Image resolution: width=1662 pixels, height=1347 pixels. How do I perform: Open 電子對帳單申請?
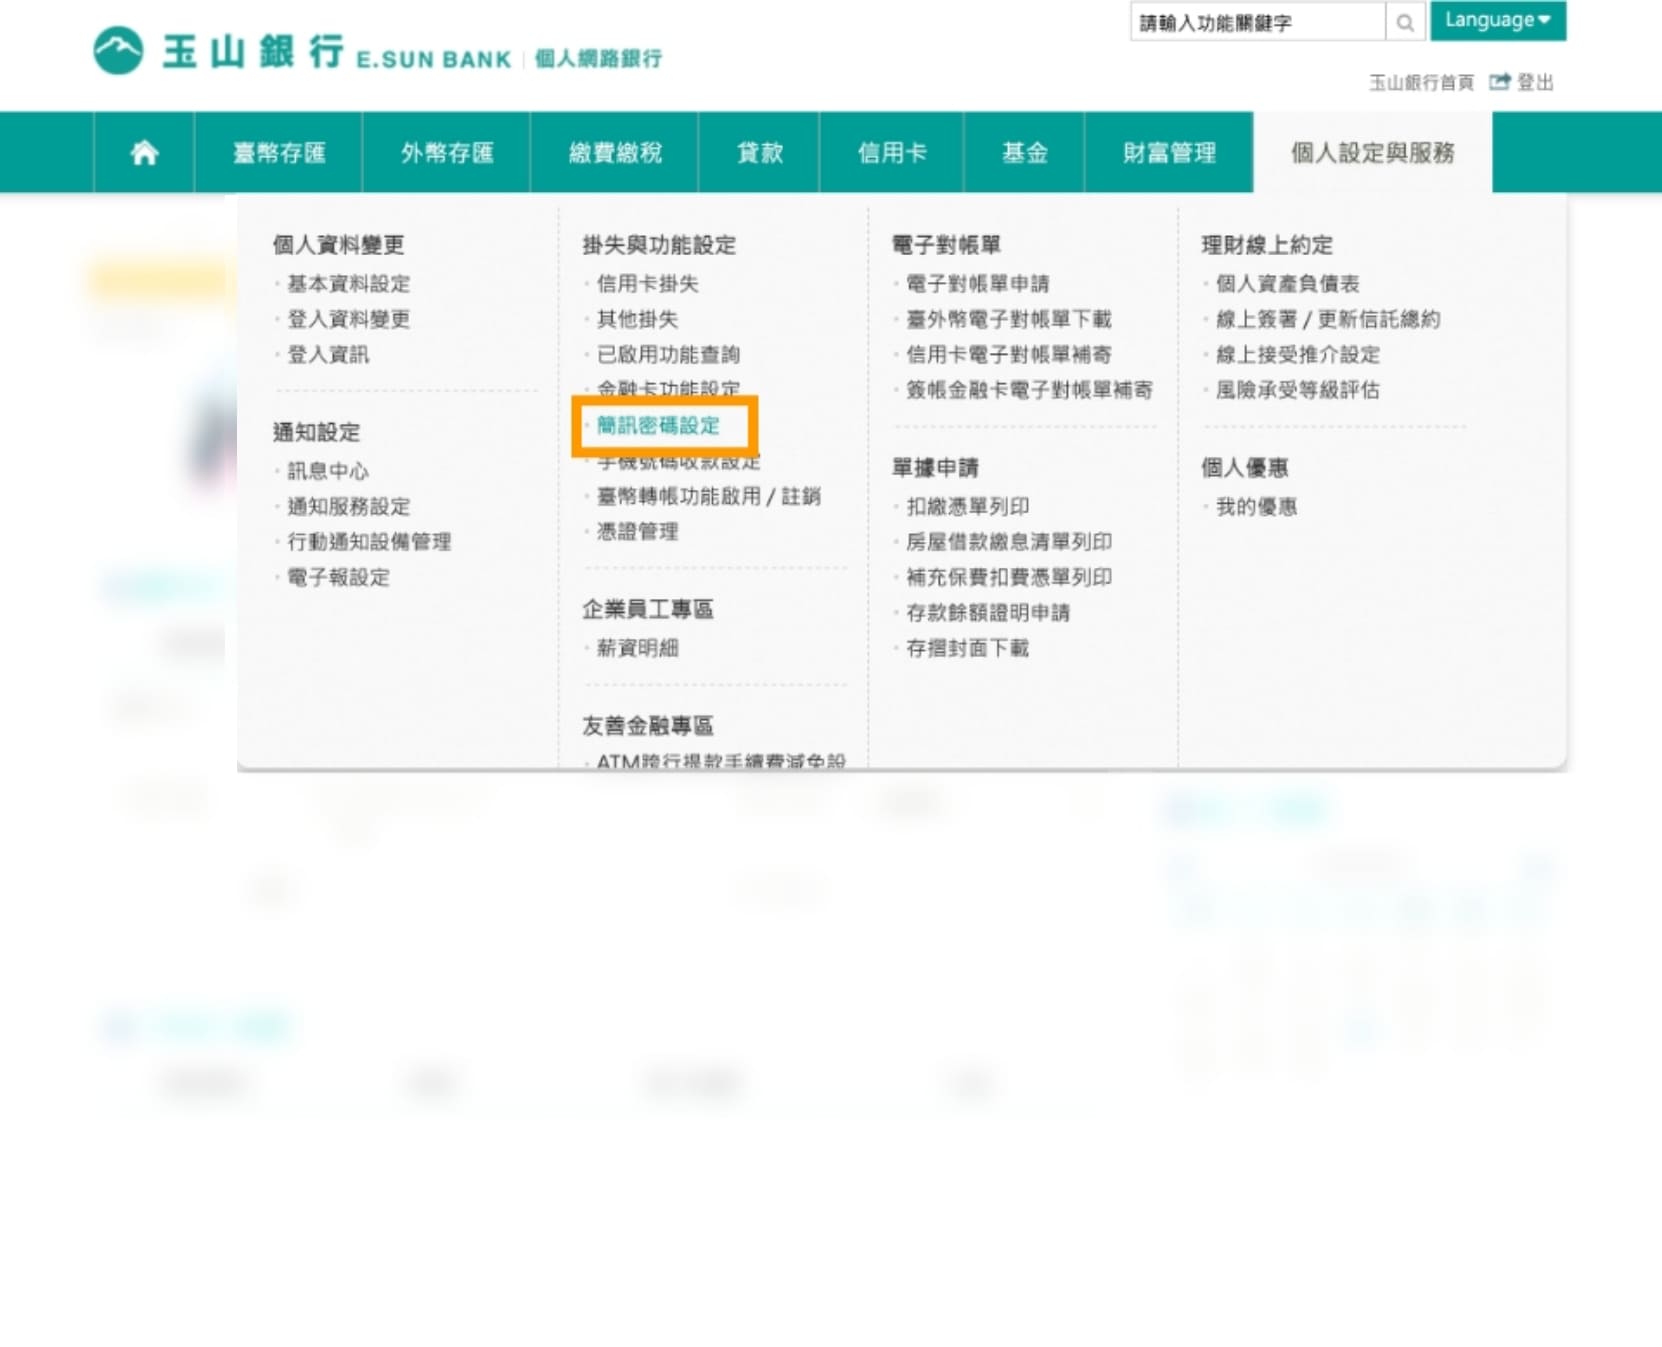point(977,284)
